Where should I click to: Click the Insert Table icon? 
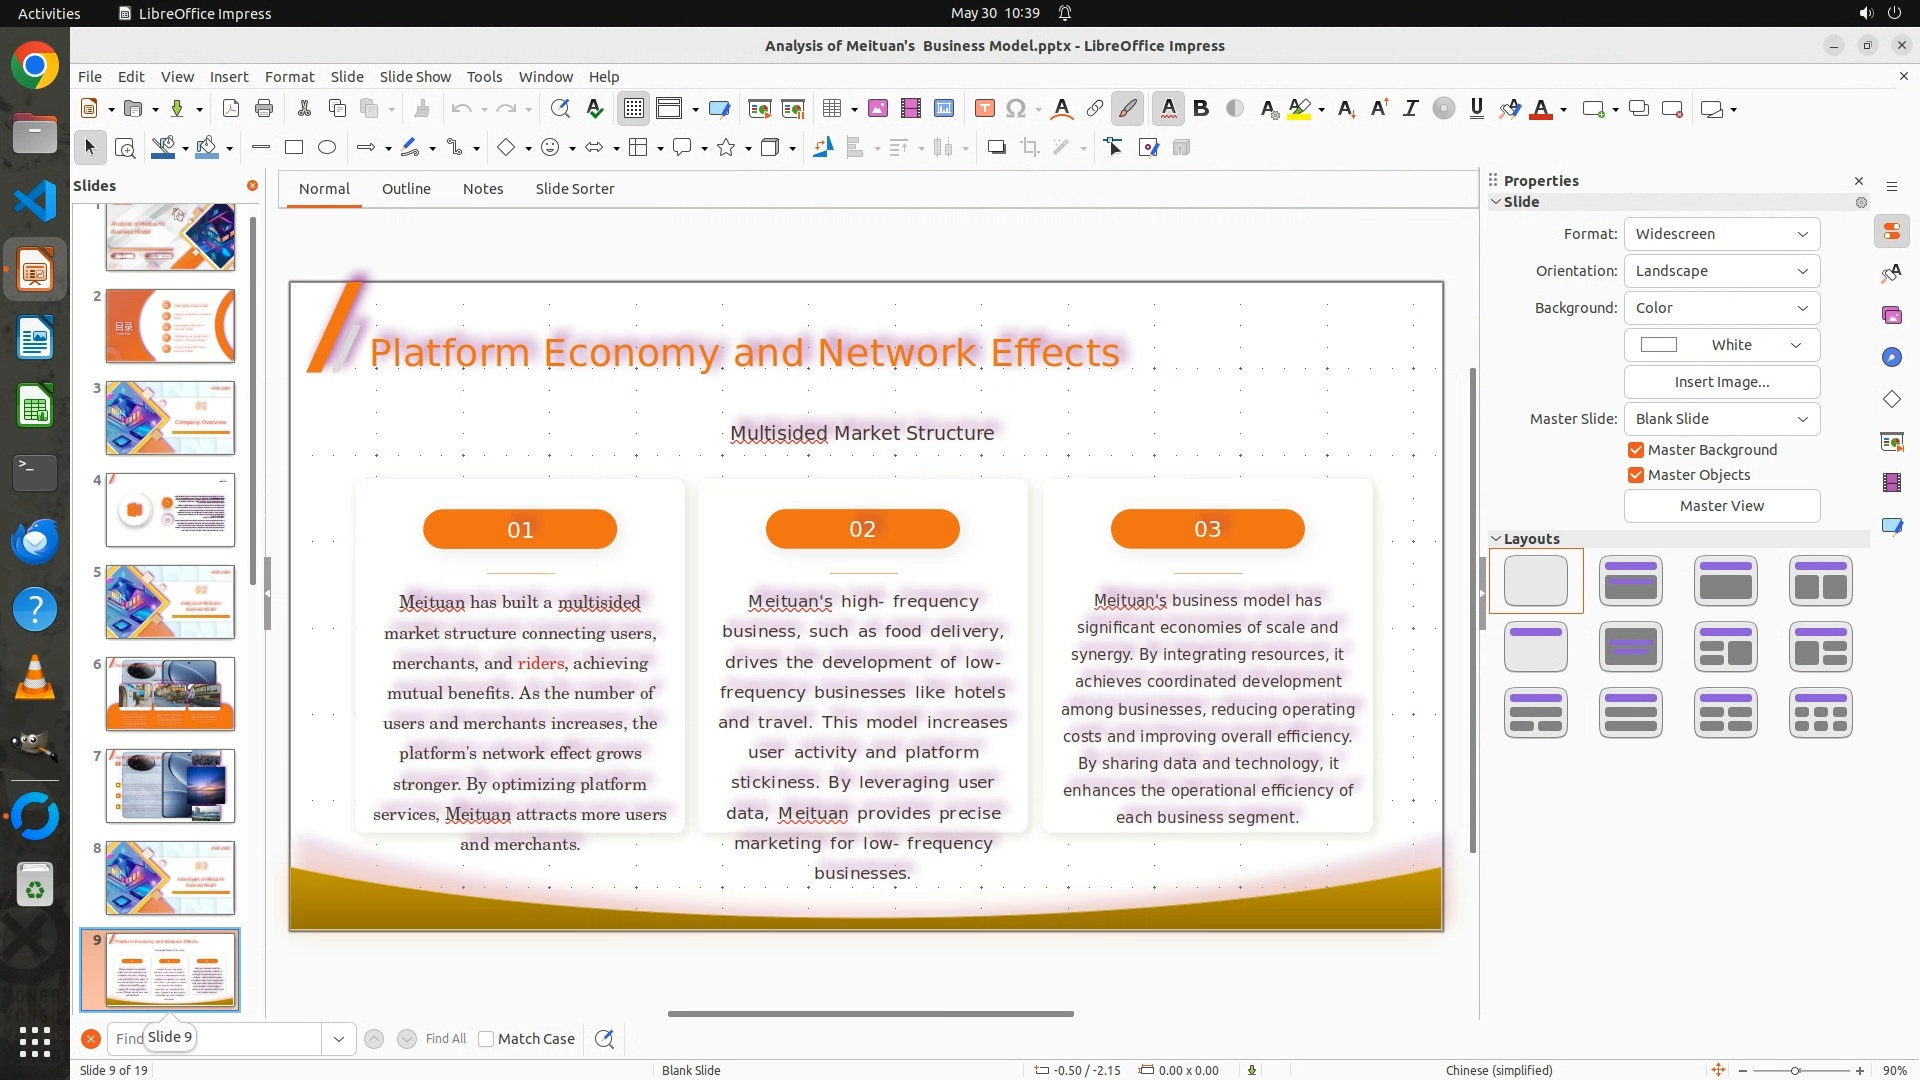(831, 109)
